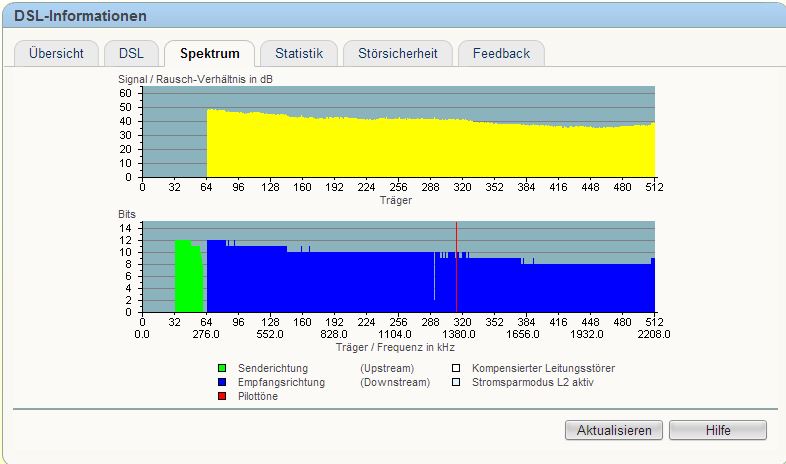Click the white Kompensierter Leitungsstörer legend box
The height and width of the screenshot is (464, 786).
[x=456, y=368]
